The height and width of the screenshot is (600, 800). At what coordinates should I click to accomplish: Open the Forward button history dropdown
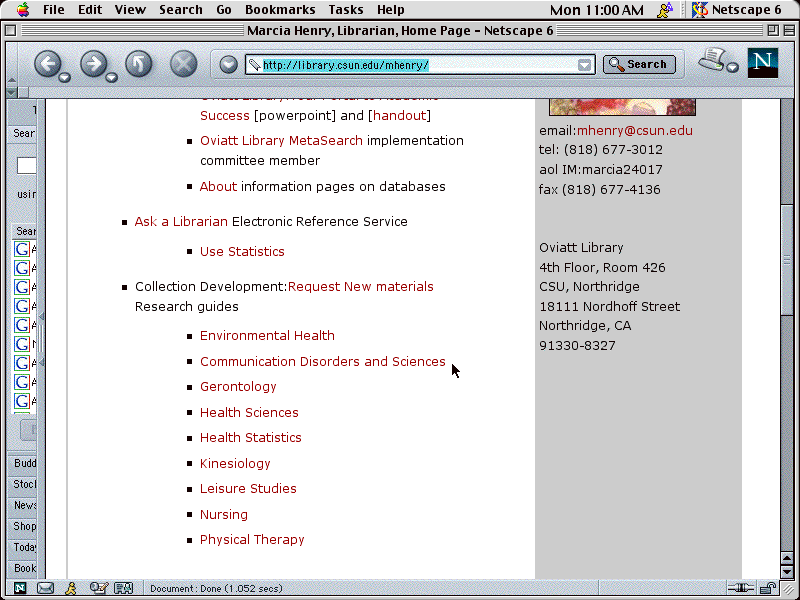112,78
